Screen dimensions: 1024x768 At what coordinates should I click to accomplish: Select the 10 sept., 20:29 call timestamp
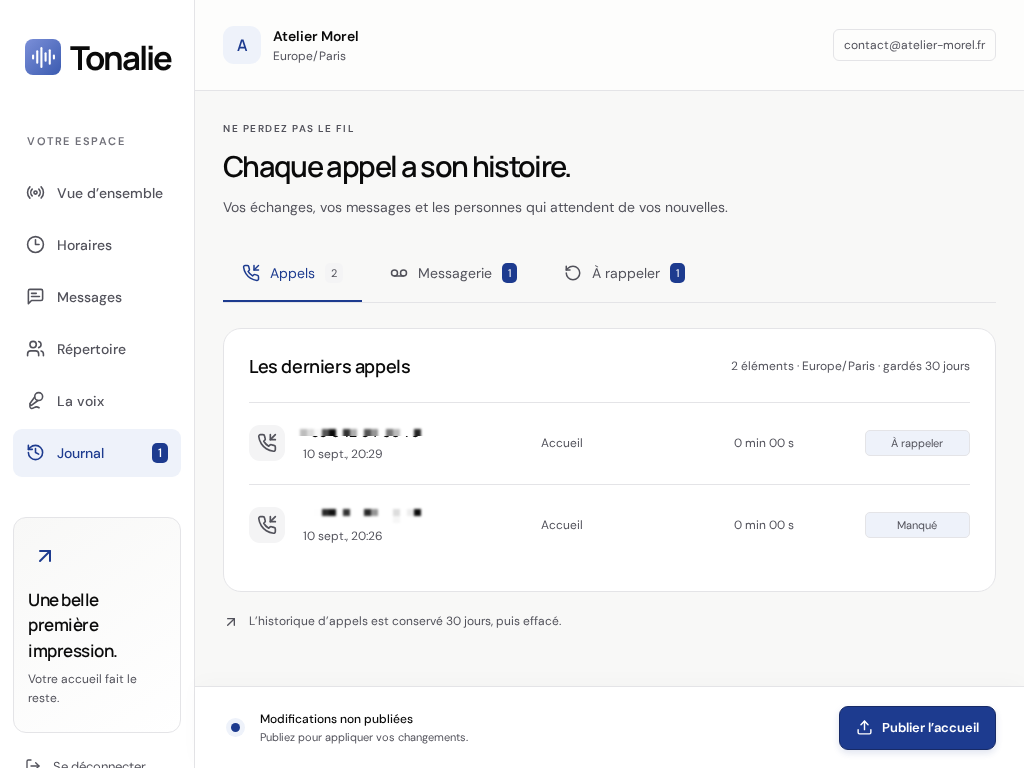[x=342, y=454]
